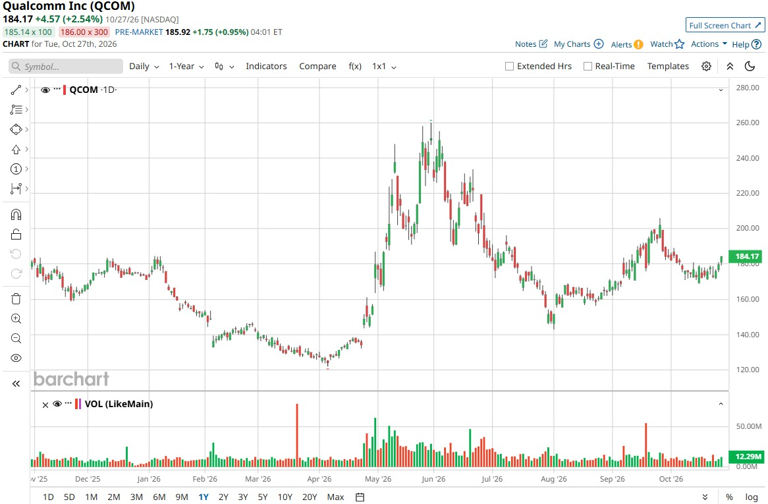The image size is (768, 504).
Task: Toggle magnet snap mode
Action: tap(16, 215)
